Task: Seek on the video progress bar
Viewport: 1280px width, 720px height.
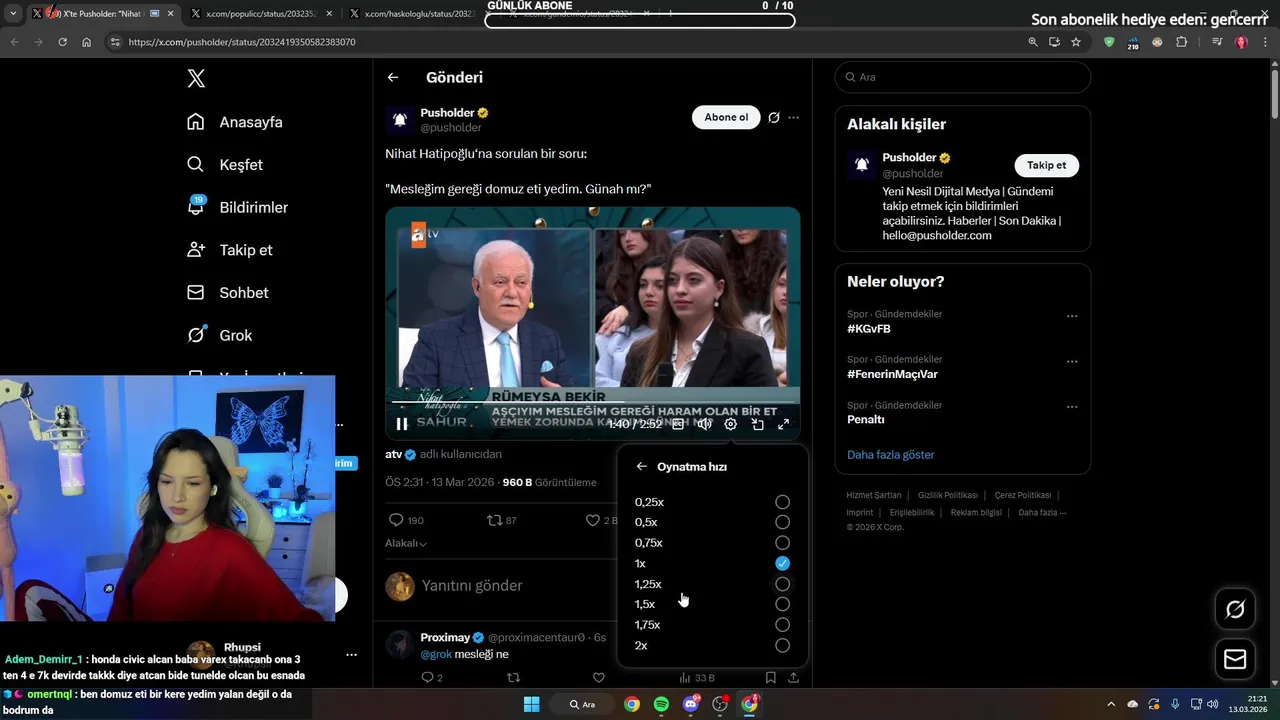Action: [x=592, y=402]
